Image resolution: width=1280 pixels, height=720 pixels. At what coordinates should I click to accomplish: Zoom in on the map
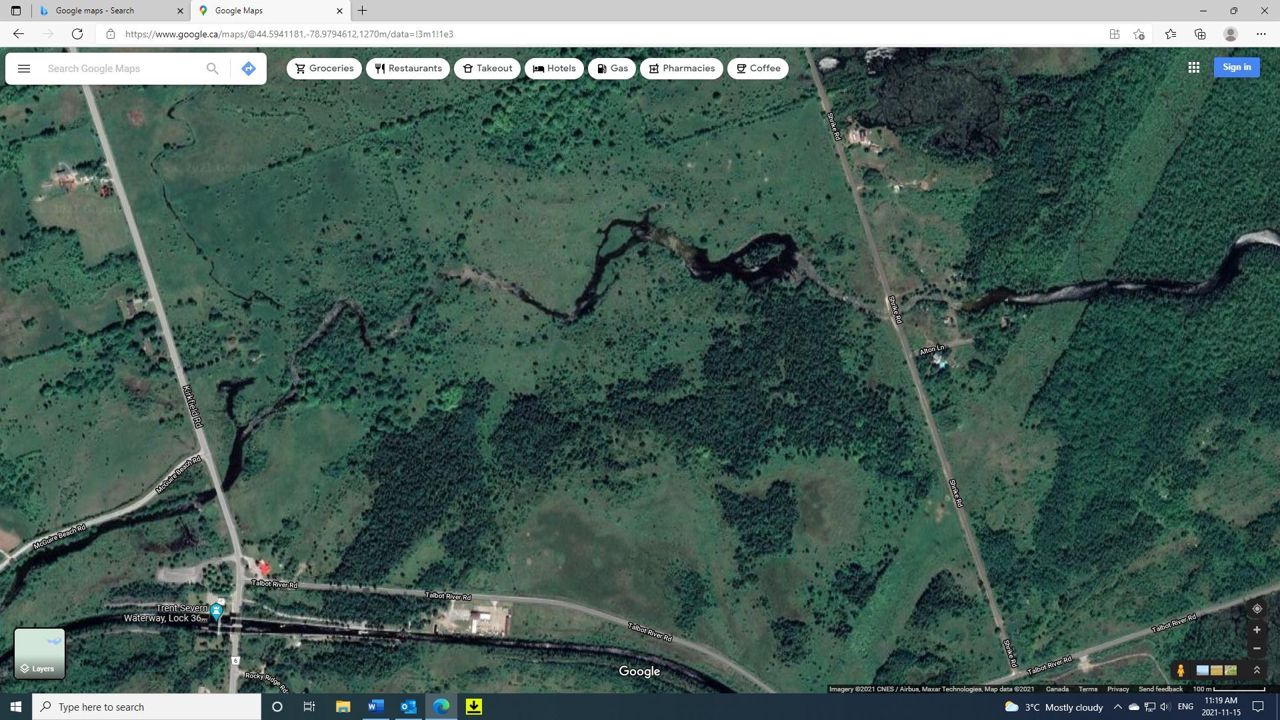click(1257, 630)
